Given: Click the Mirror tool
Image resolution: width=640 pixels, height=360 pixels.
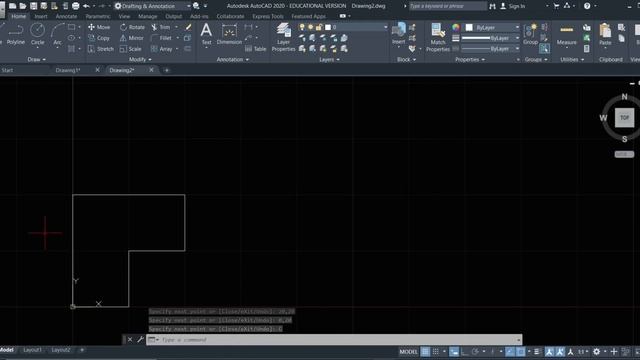Looking at the screenshot, I should click(x=131, y=38).
